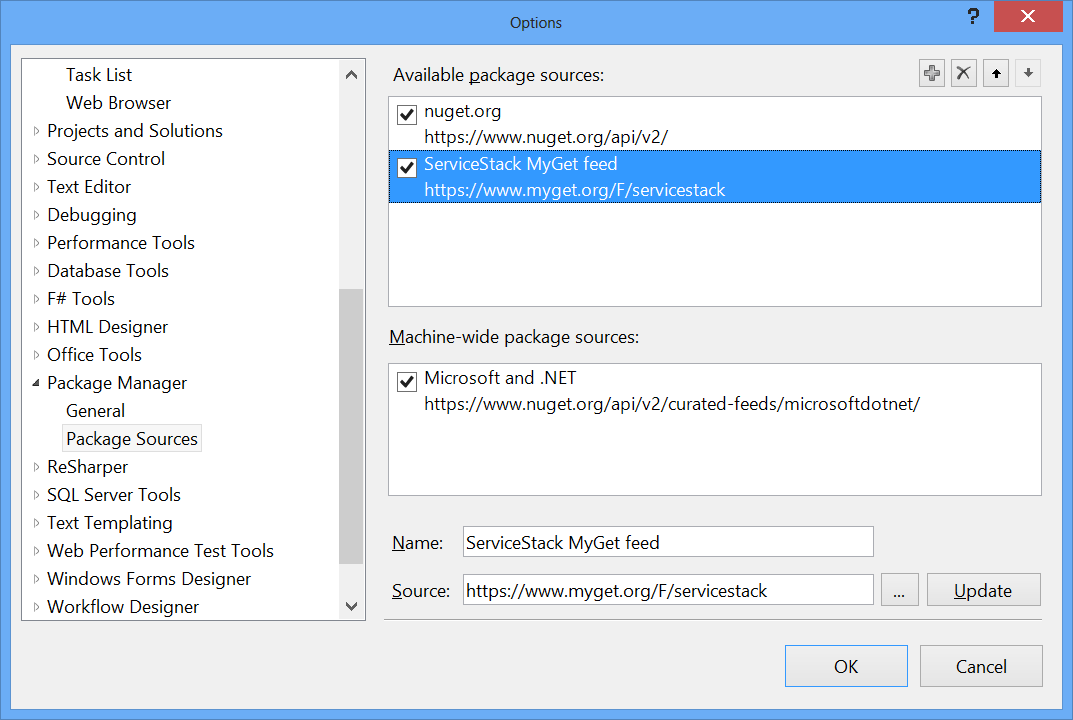Expand the Database Tools node
Viewport: 1073px width, 720px height.
coord(36,271)
